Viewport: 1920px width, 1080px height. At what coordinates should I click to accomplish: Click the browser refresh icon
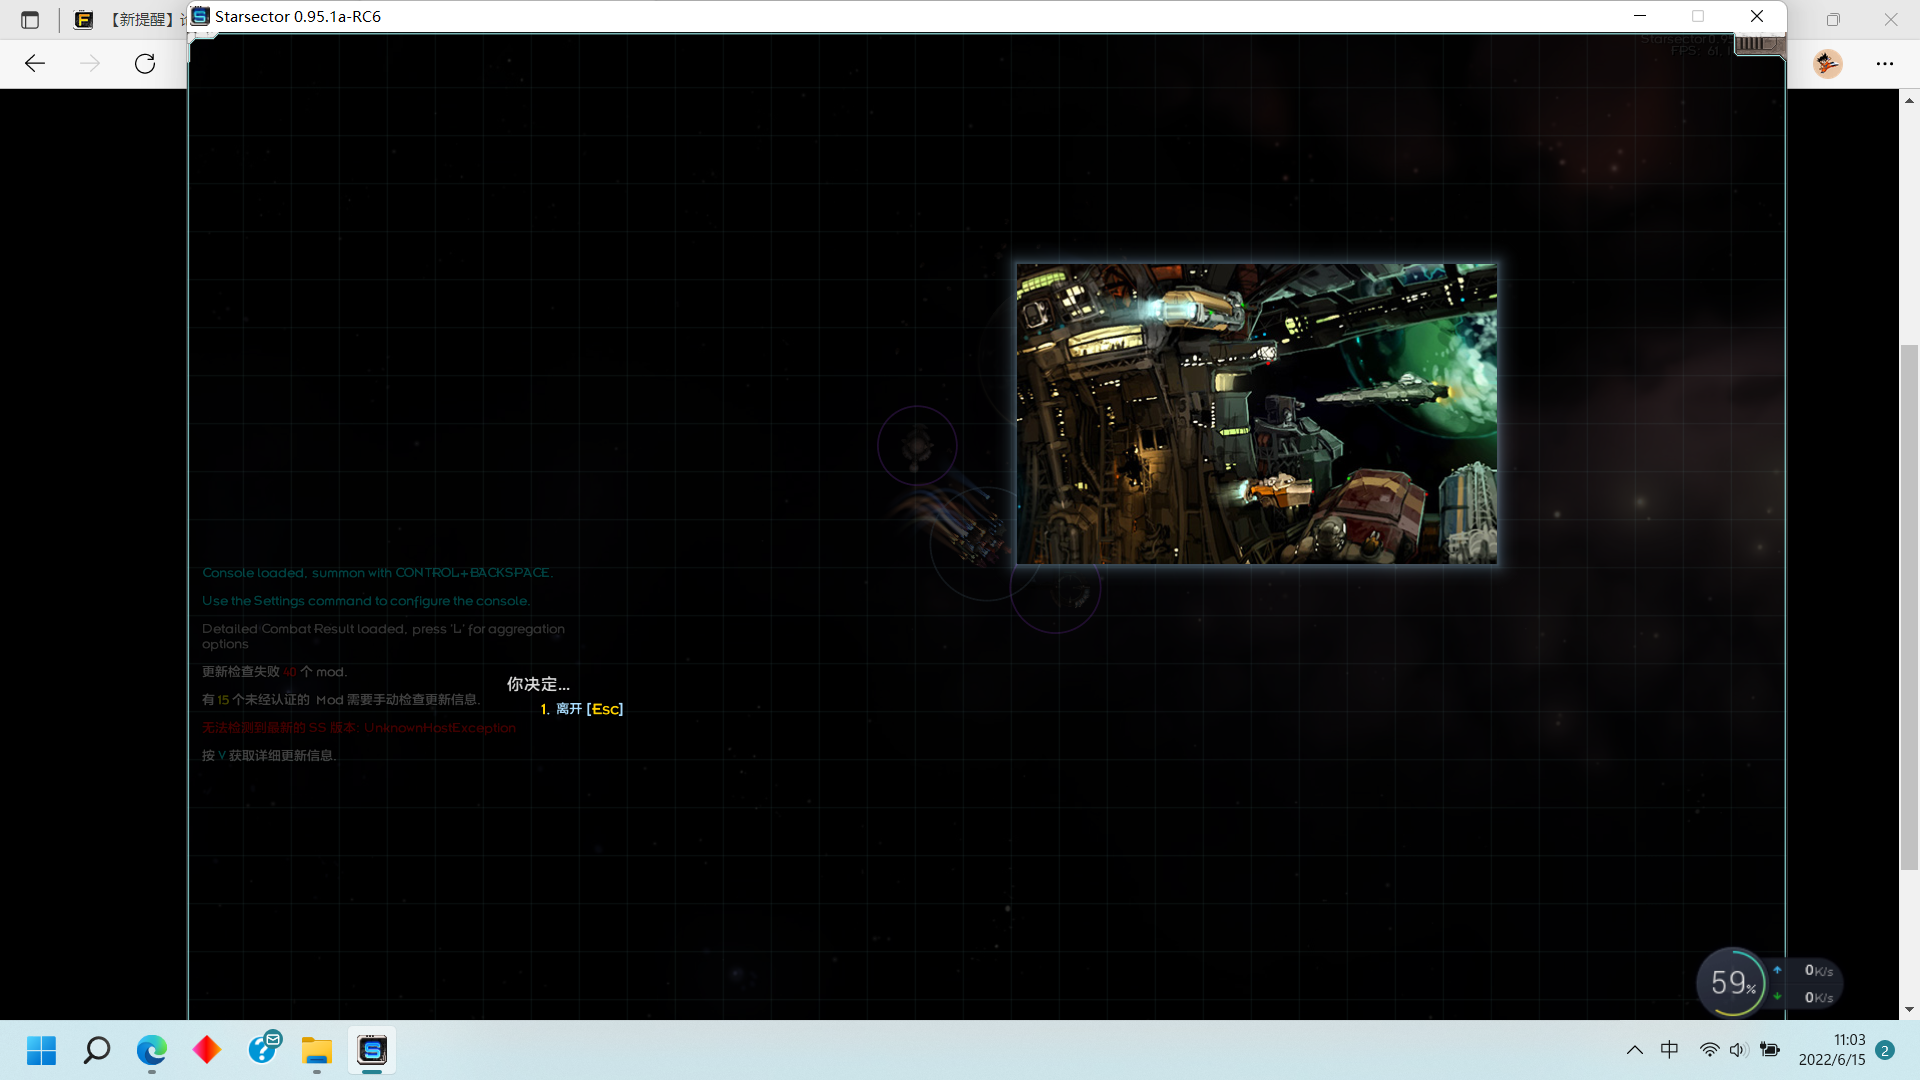click(x=145, y=64)
